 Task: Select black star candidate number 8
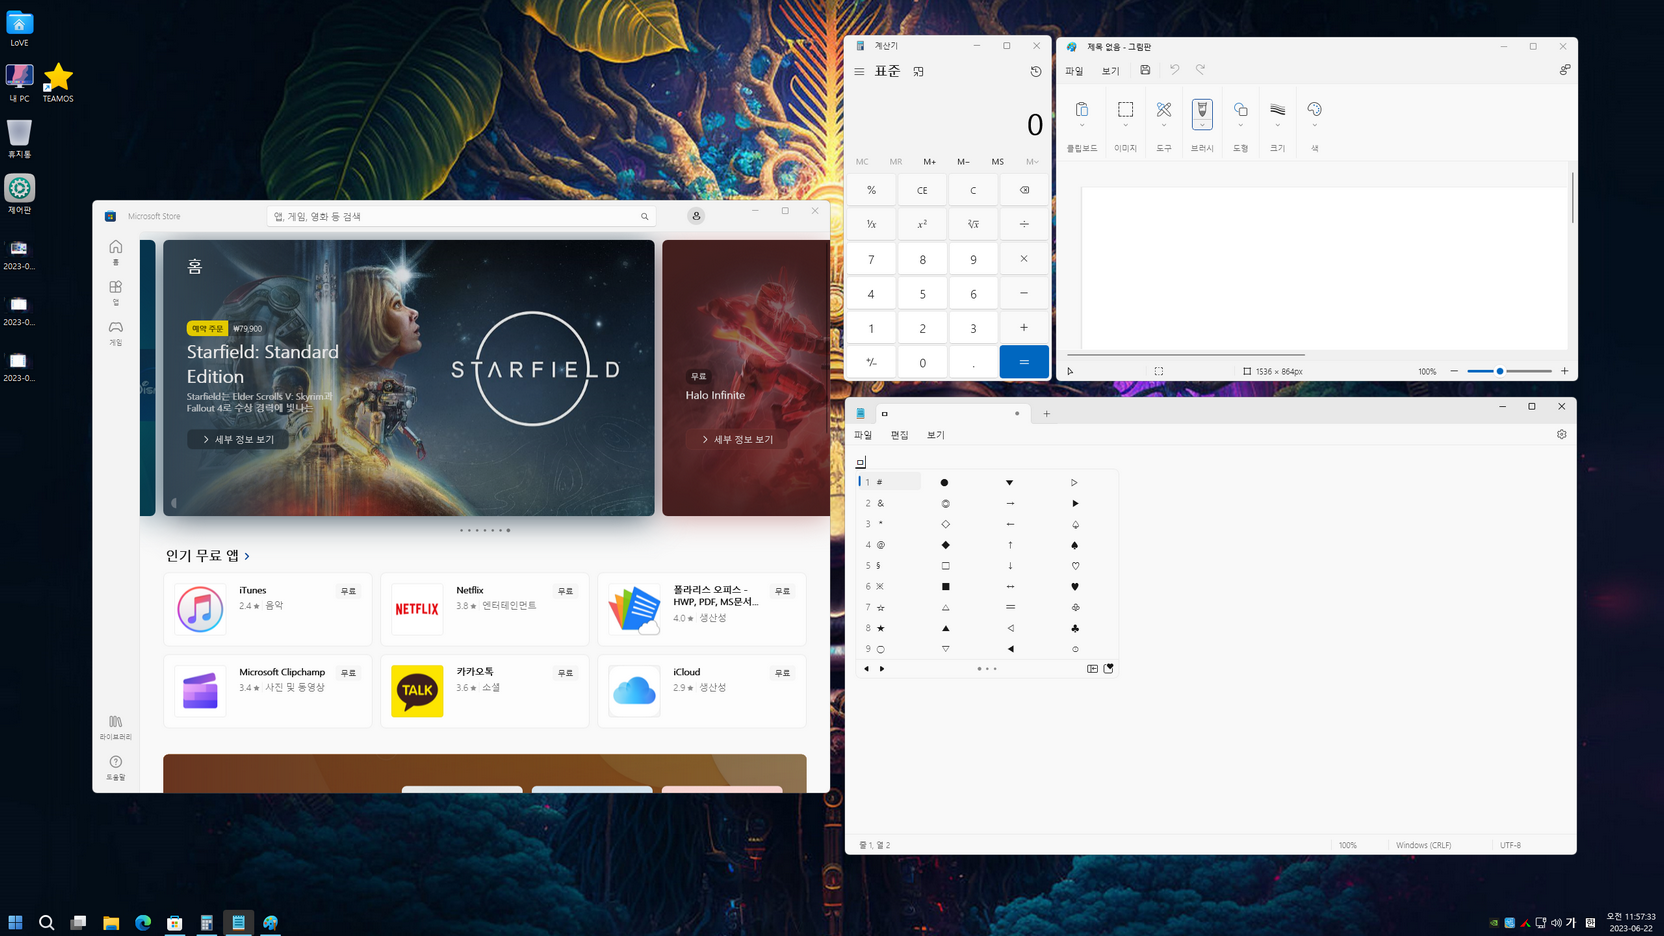[880, 628]
